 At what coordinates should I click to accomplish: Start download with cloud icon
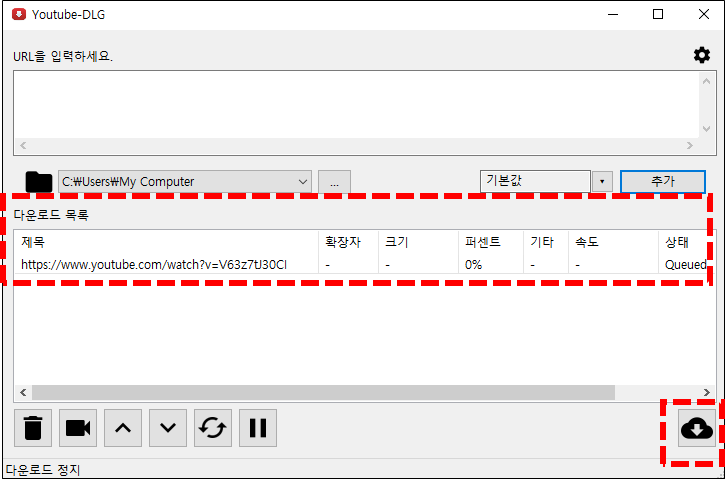(x=697, y=428)
